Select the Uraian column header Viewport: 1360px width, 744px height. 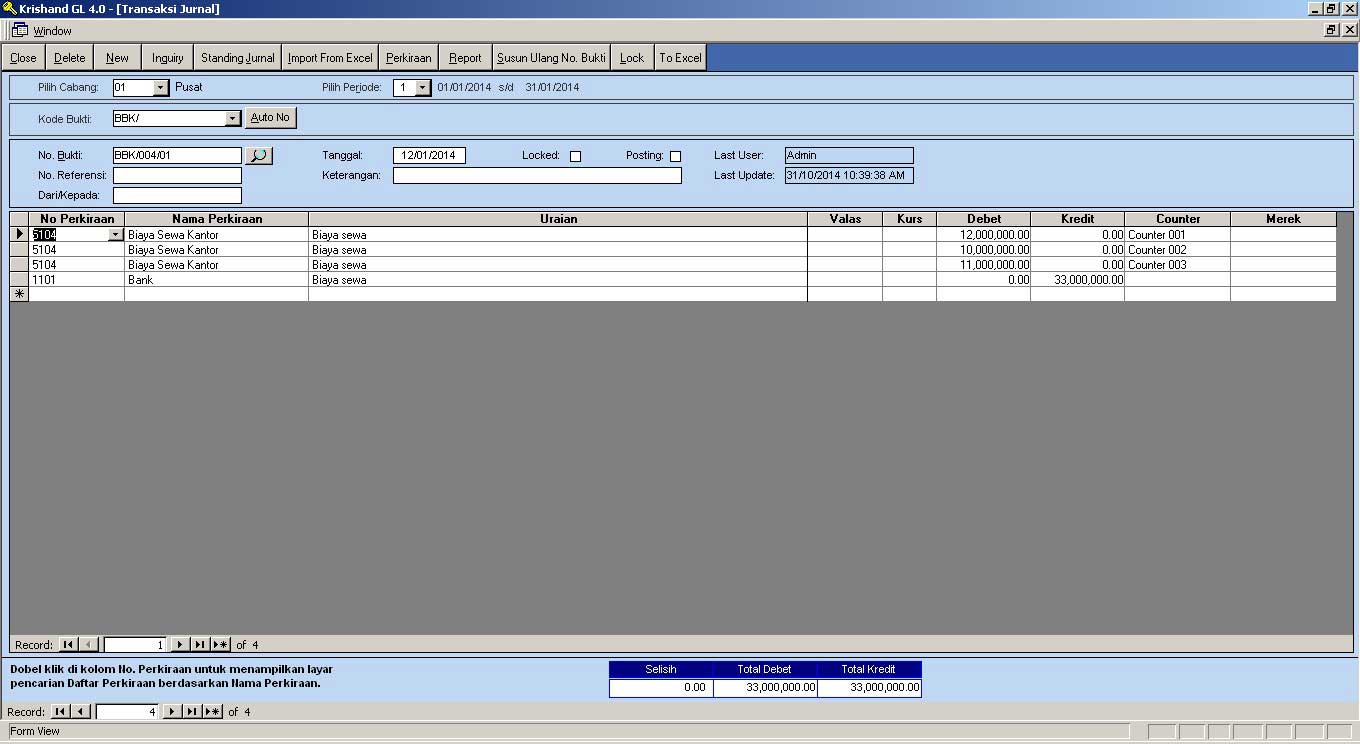point(558,219)
